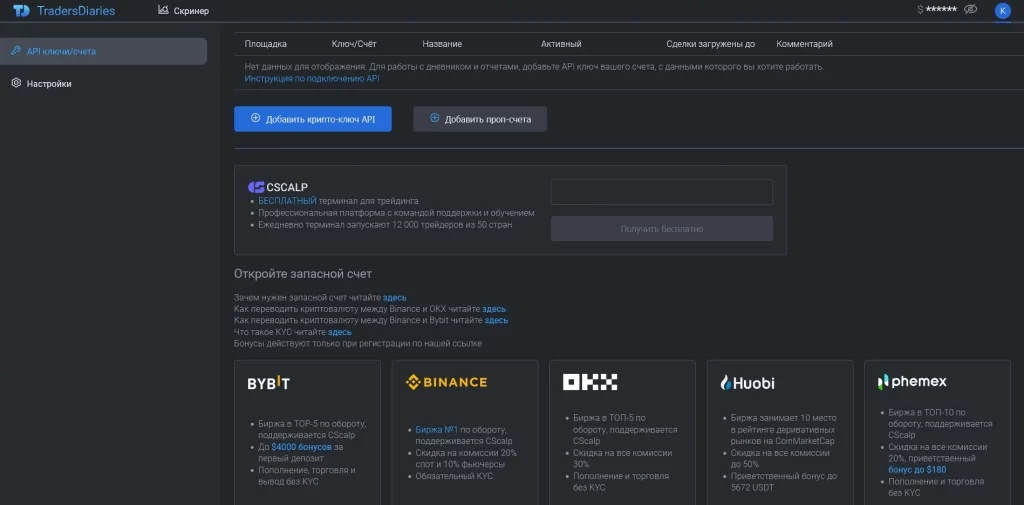This screenshot has width=1024, height=505.
Task: Click the Binance logo
Action: coord(446,382)
